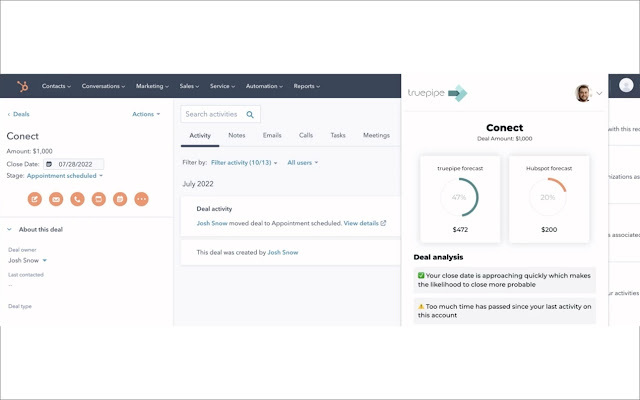This screenshot has width=640, height=400.
Task: Open the Reports menu
Action: pos(307,86)
